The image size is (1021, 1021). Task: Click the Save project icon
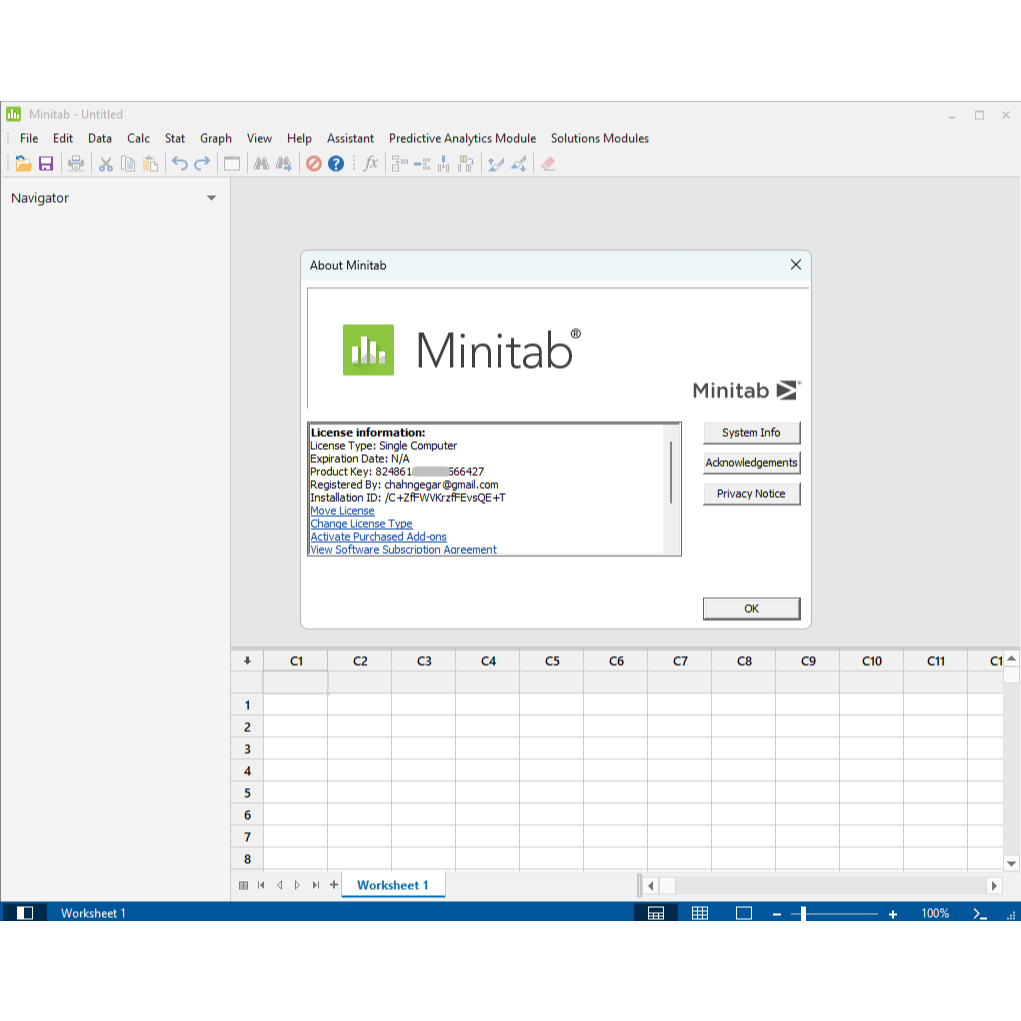click(46, 164)
